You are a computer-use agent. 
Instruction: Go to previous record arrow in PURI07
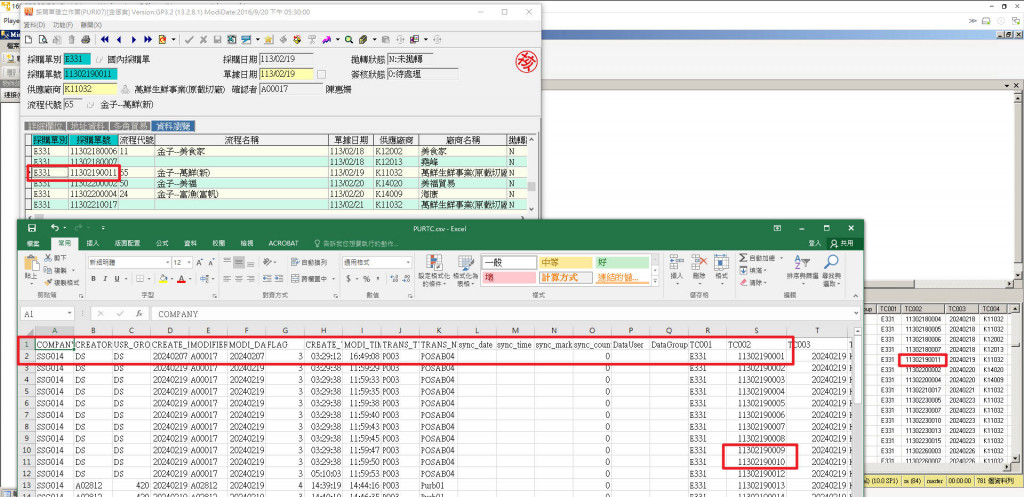pyautogui.click(x=119, y=39)
